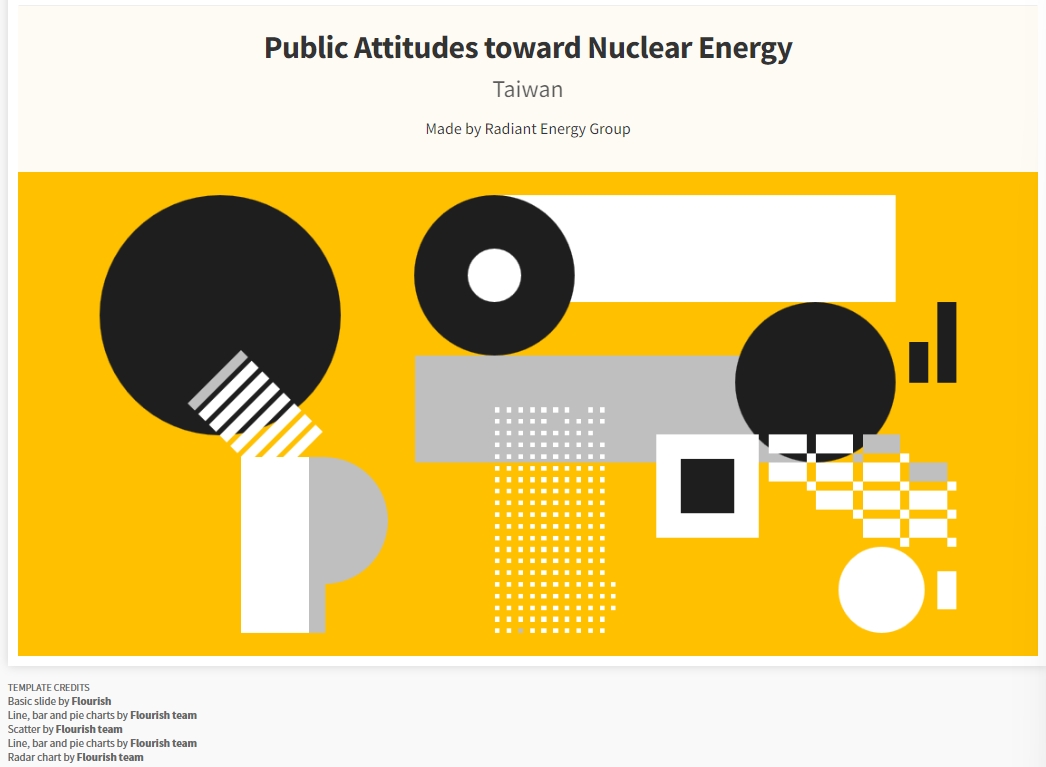Image resolution: width=1046 pixels, height=767 pixels.
Task: Click the Public Attitudes toward Nuclear Energy title
Action: (528, 48)
